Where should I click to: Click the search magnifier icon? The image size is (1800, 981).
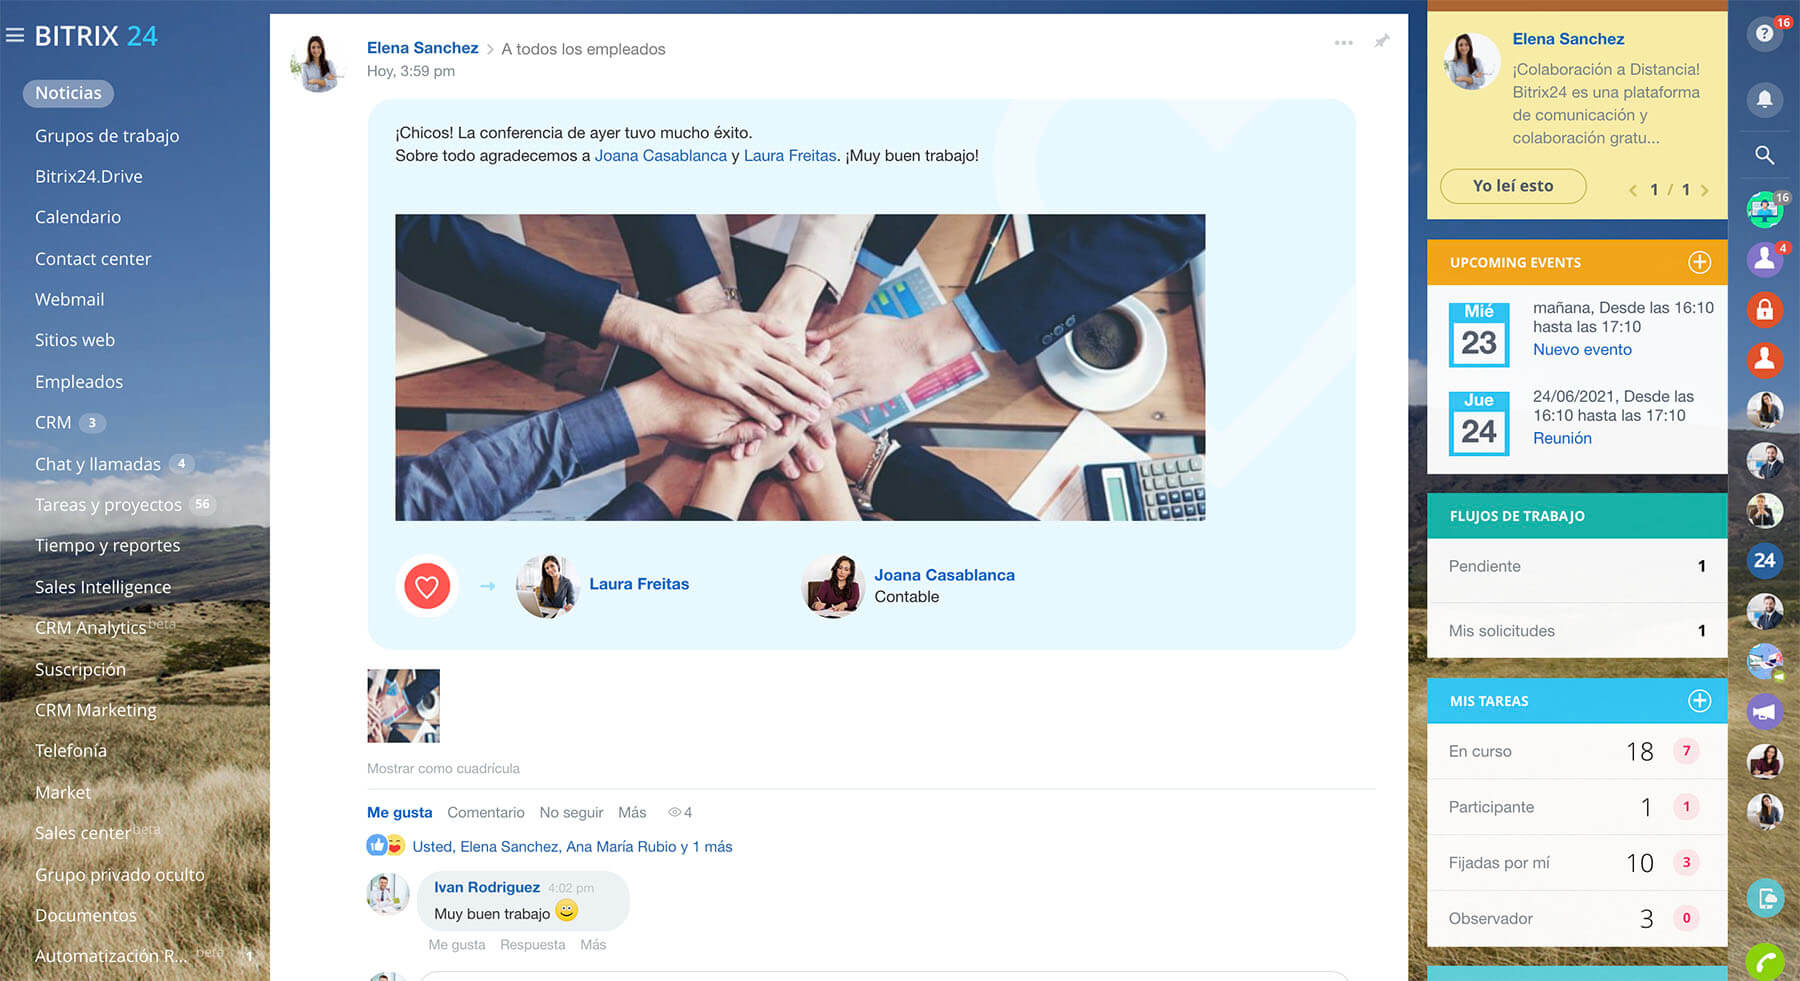pos(1764,155)
